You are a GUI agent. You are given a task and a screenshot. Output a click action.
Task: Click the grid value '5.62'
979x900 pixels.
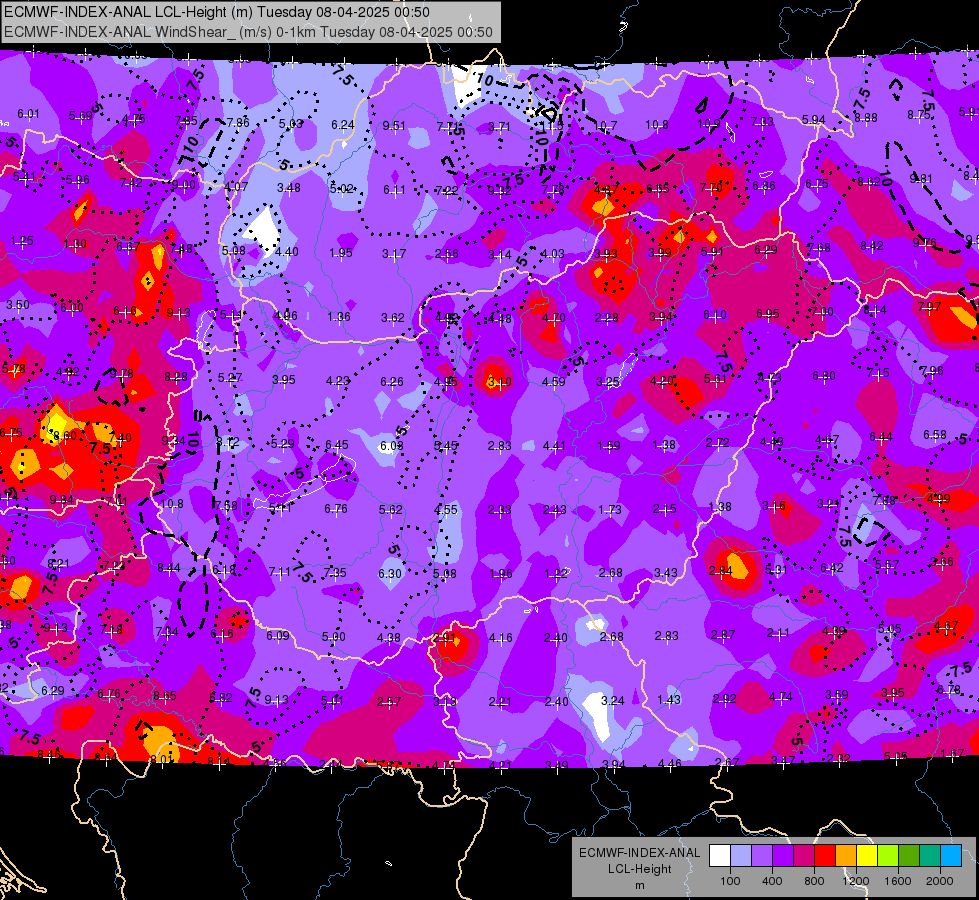coord(390,510)
